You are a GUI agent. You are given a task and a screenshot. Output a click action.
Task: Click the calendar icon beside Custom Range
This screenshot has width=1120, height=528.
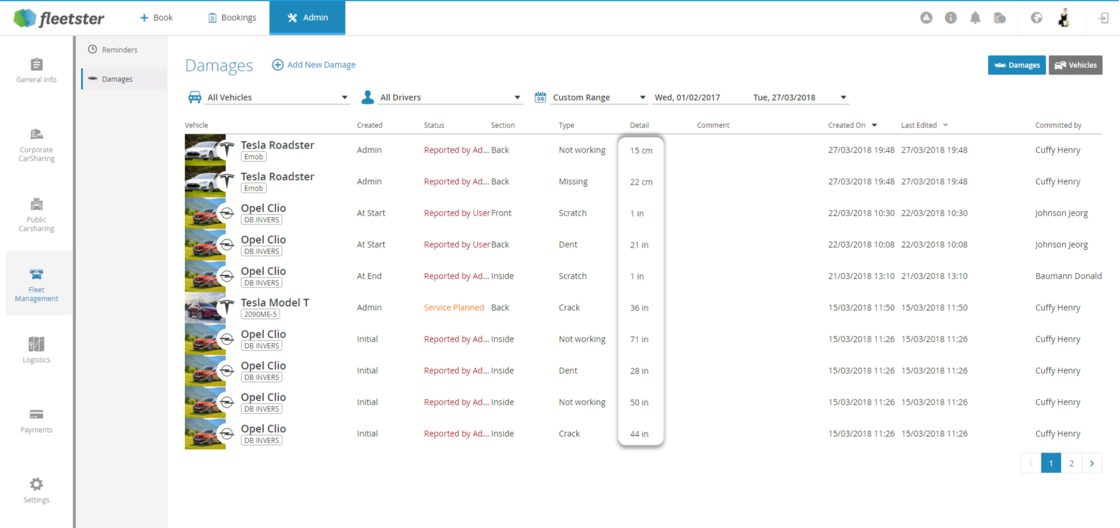541,97
